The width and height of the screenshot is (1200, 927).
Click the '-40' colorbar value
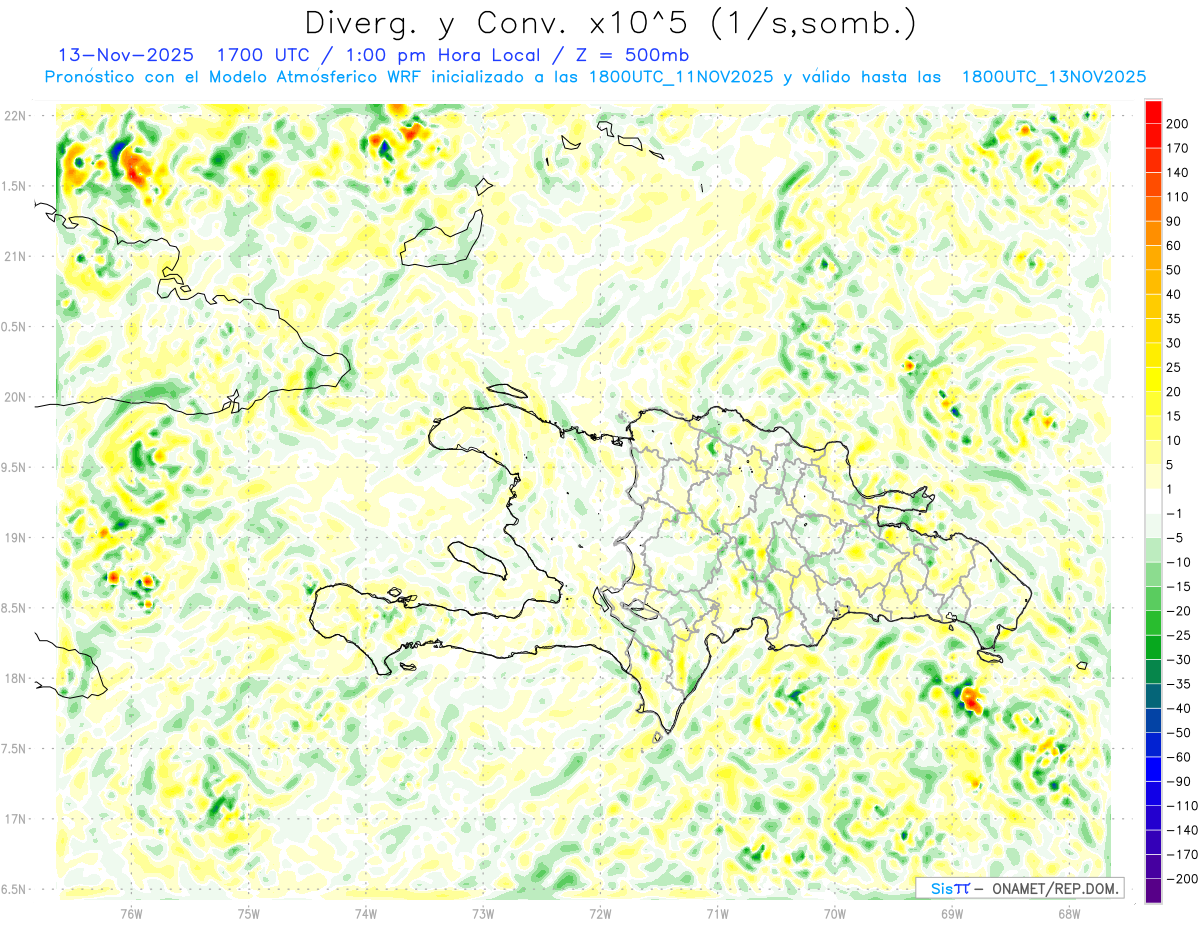pyautogui.click(x=1178, y=708)
